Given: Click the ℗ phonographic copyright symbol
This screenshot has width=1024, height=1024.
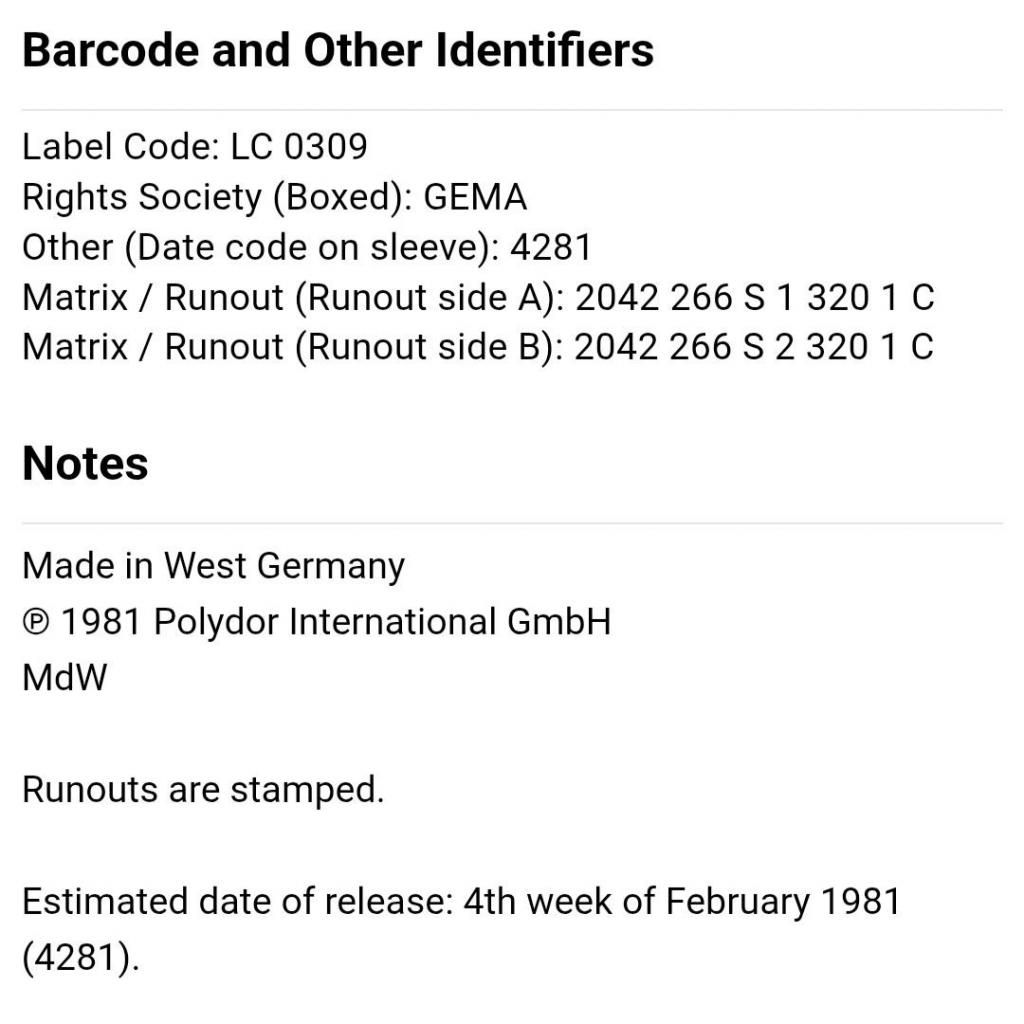Looking at the screenshot, I should [x=36, y=623].
